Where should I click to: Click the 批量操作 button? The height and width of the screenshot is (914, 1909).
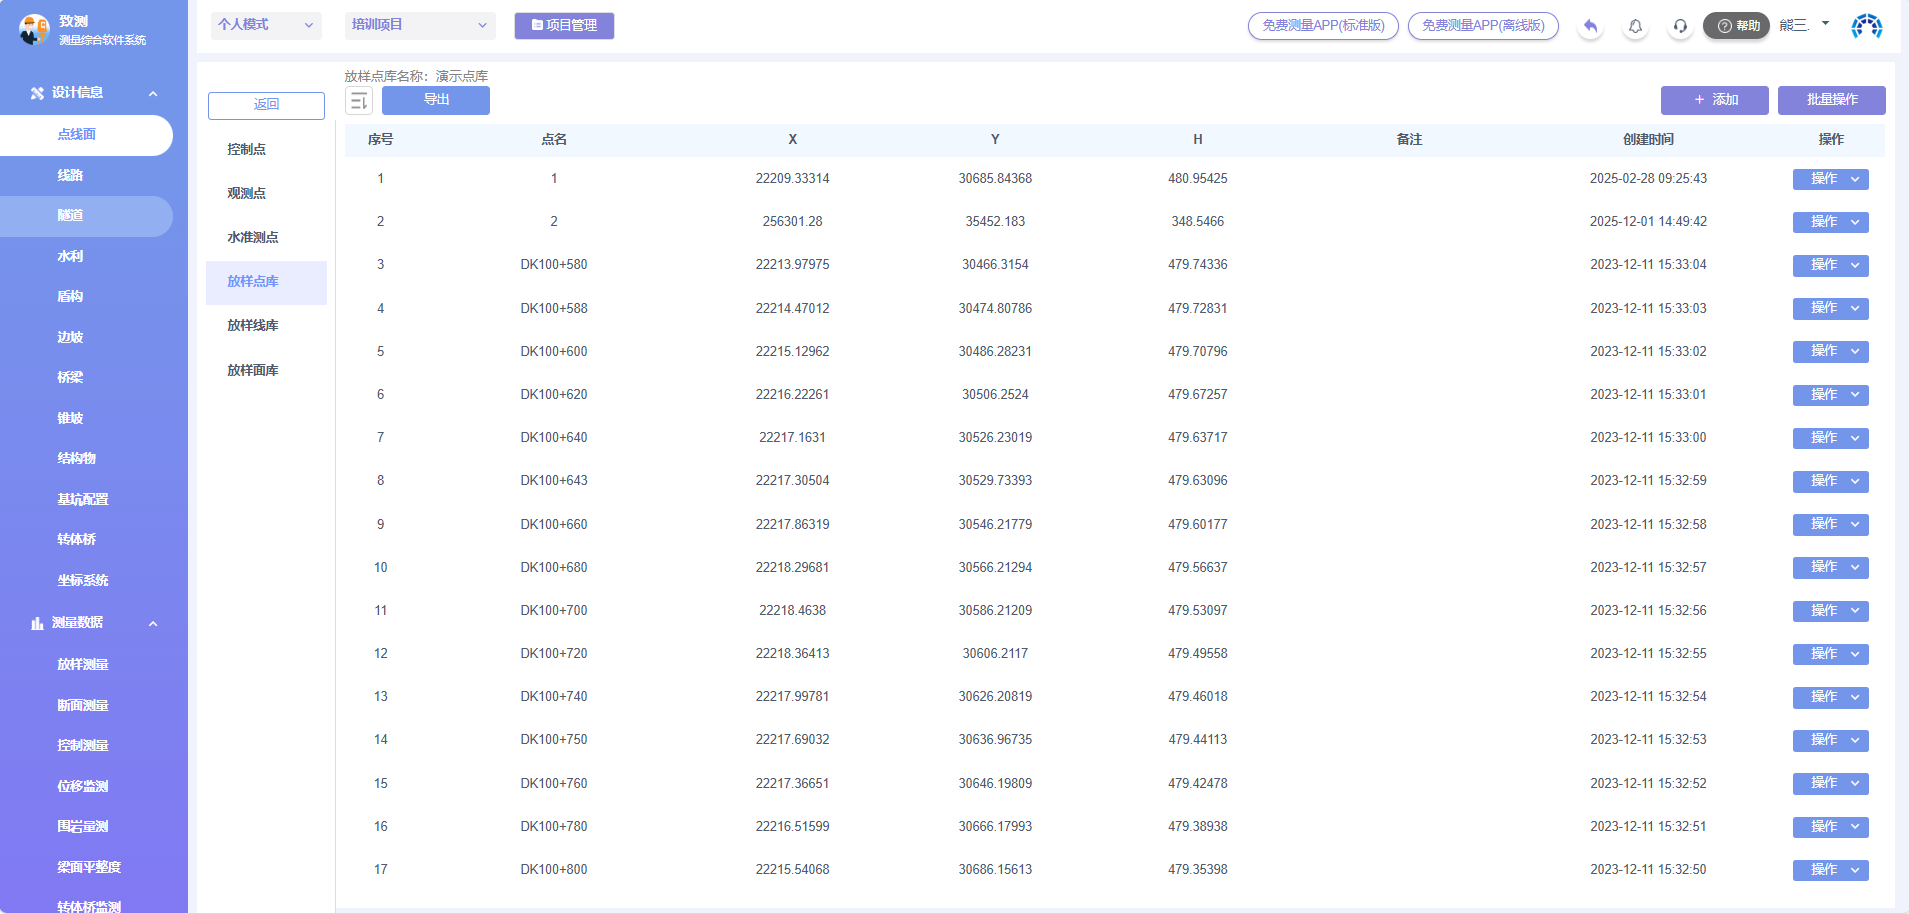[1831, 100]
